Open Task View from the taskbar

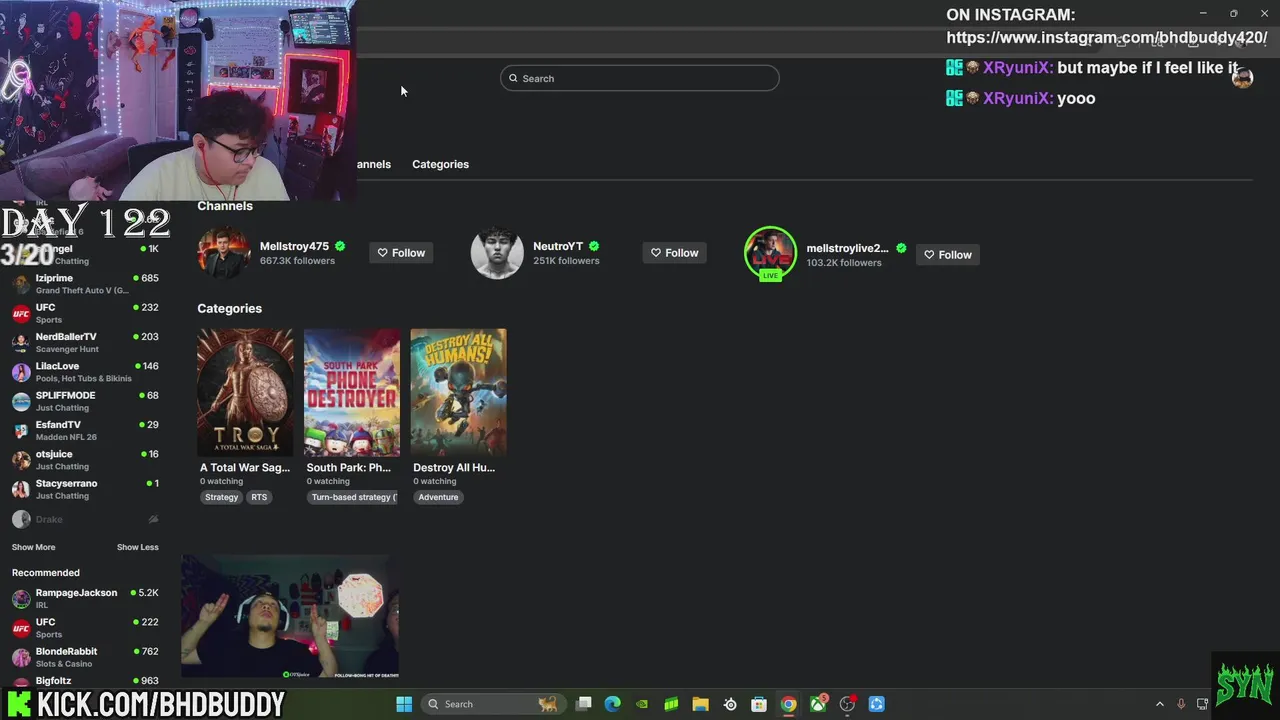coord(584,704)
